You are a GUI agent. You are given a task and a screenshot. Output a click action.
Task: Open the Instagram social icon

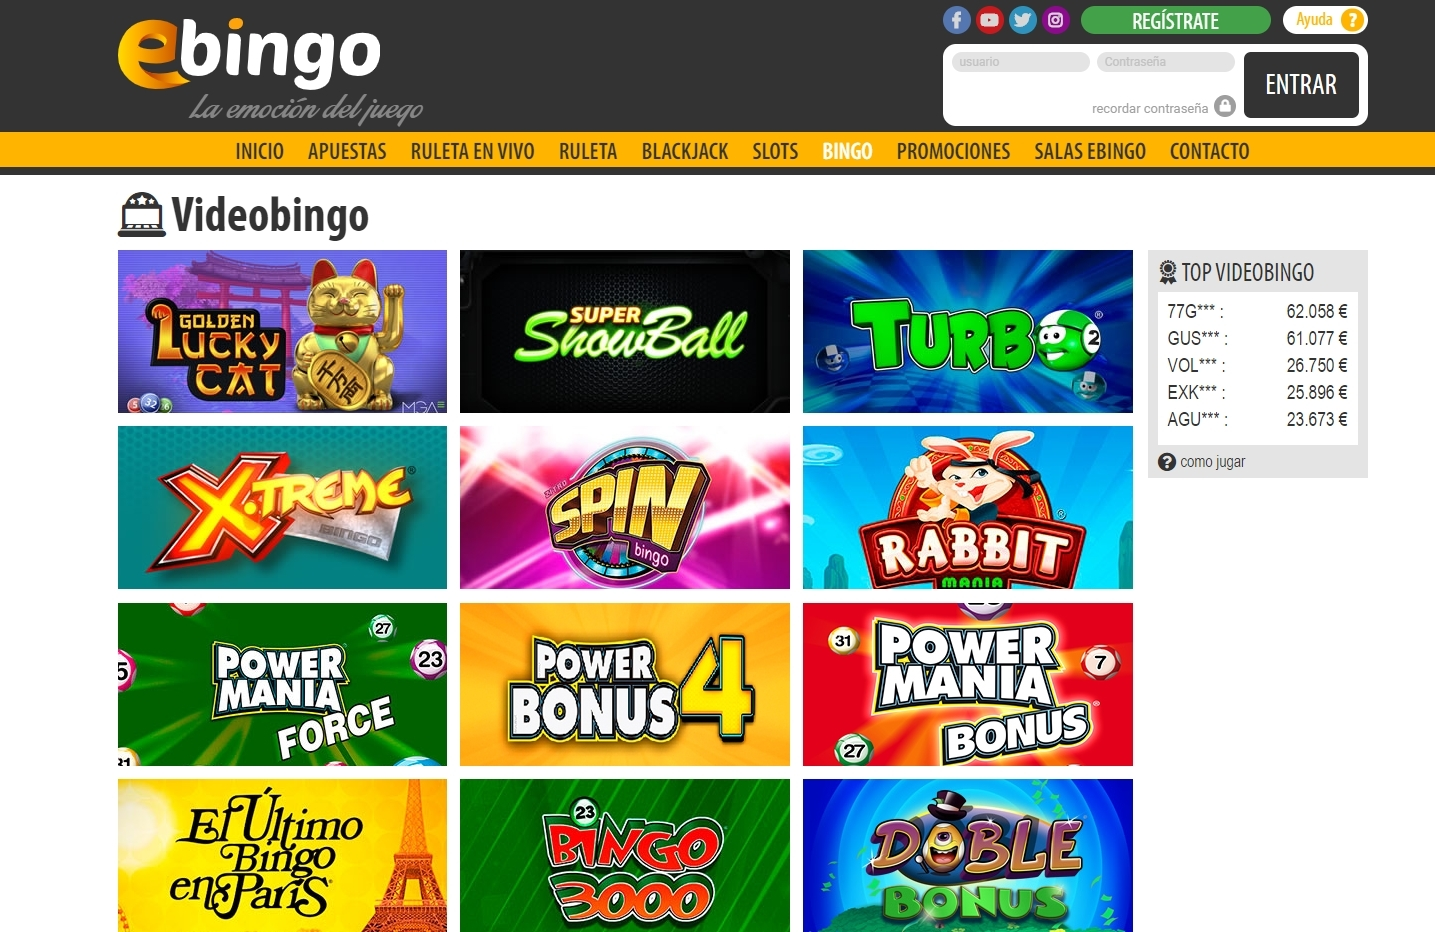click(x=1055, y=20)
